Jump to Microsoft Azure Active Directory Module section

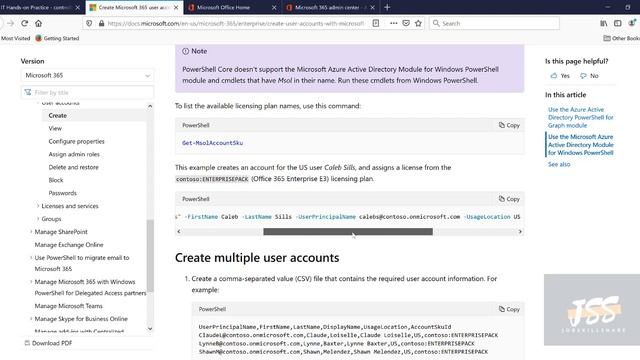click(580, 144)
